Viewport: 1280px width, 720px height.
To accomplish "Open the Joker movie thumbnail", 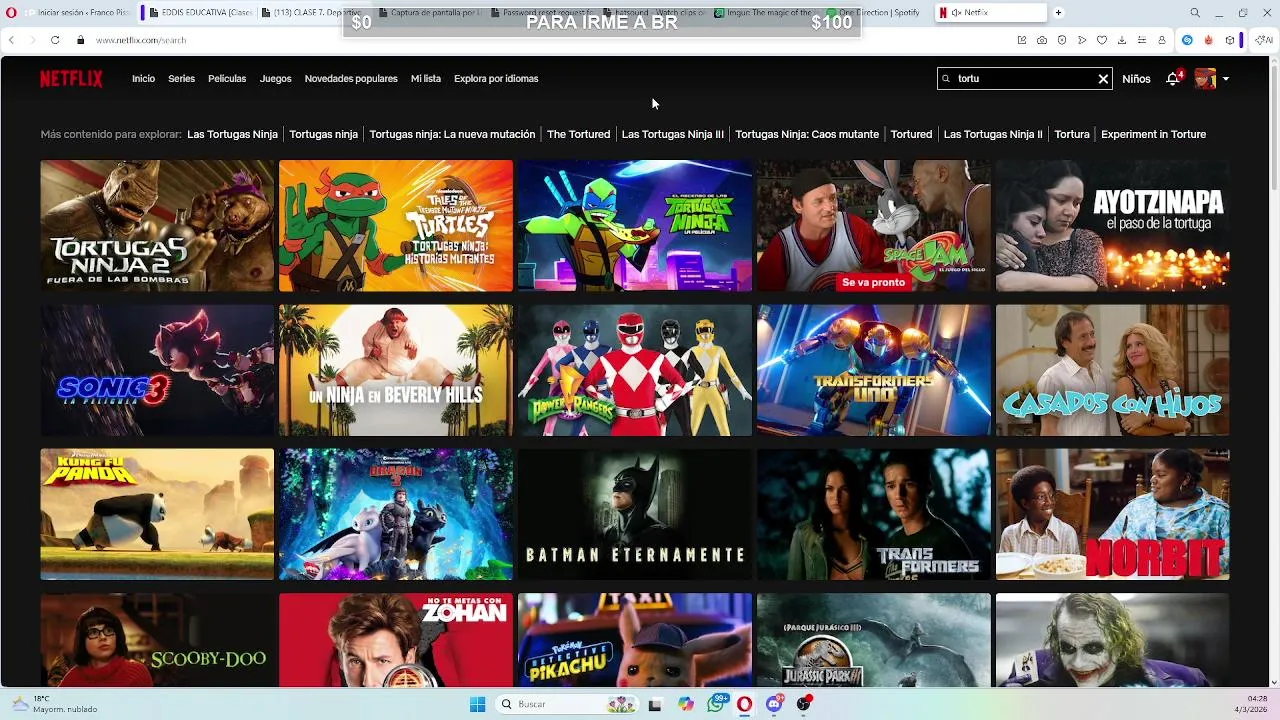I will (1113, 640).
